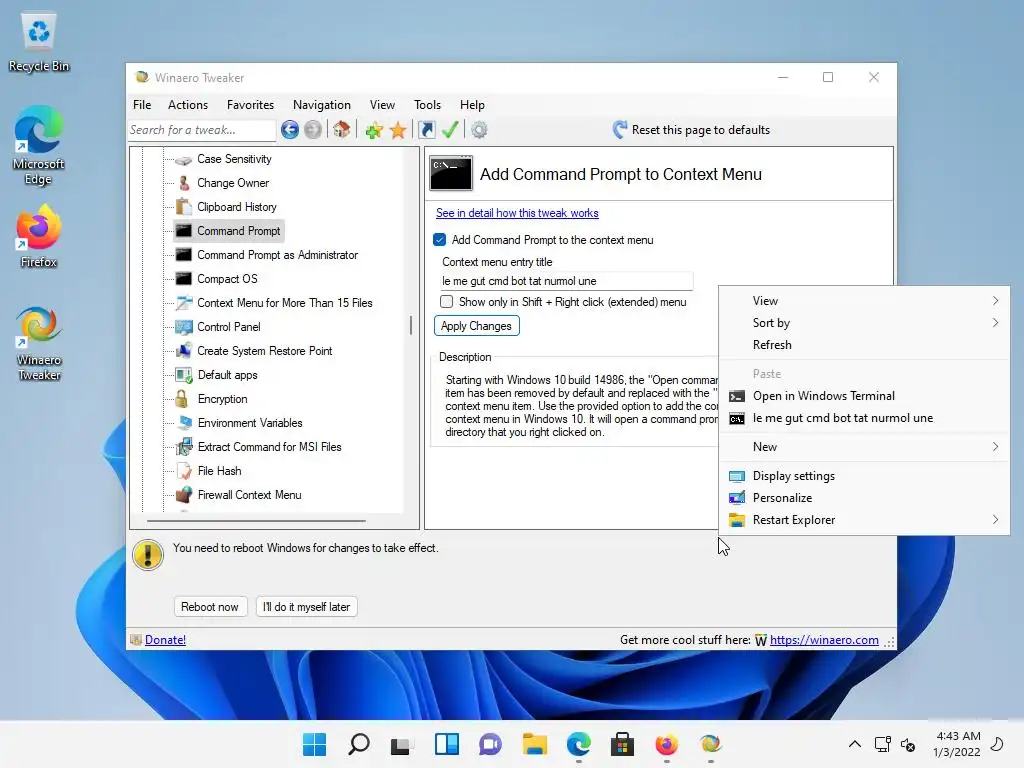Click the tree panel vertical scrollbar
Image resolution: width=1024 pixels, height=768 pixels.
pyautogui.click(x=411, y=325)
